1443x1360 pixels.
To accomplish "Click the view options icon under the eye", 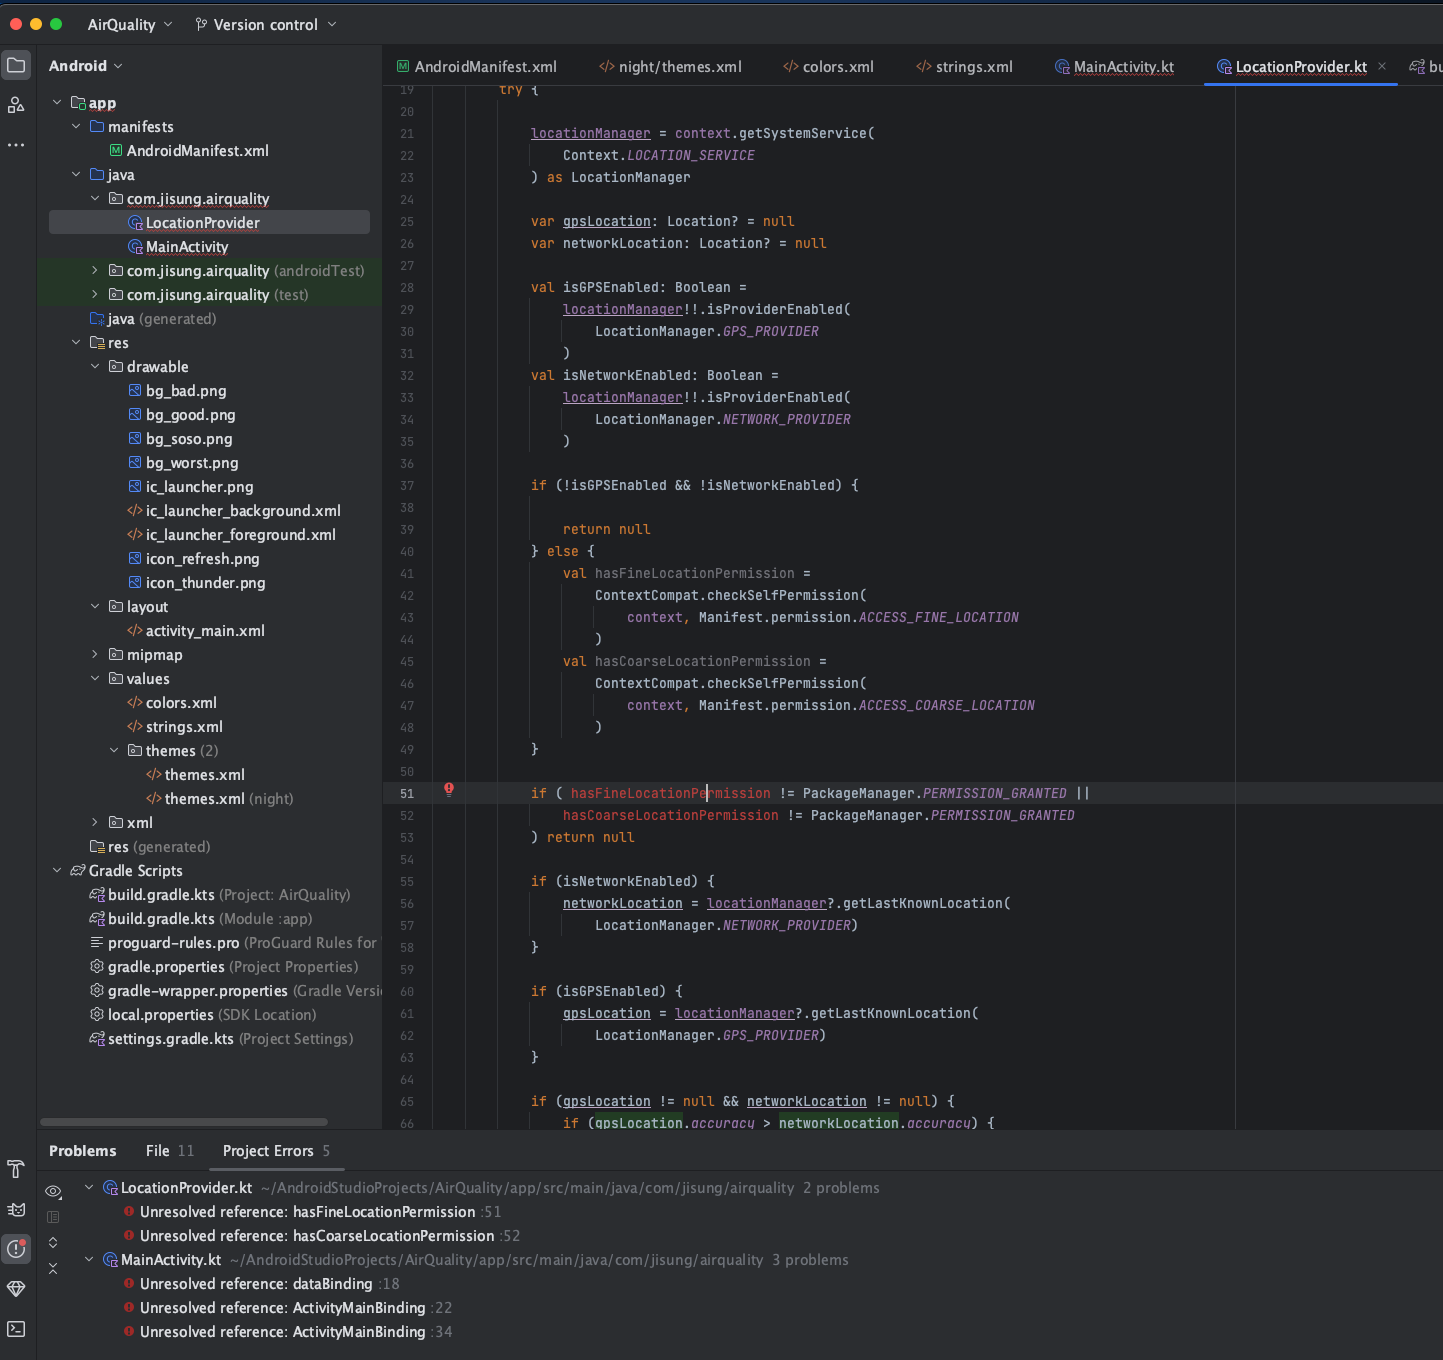I will [x=53, y=1217].
